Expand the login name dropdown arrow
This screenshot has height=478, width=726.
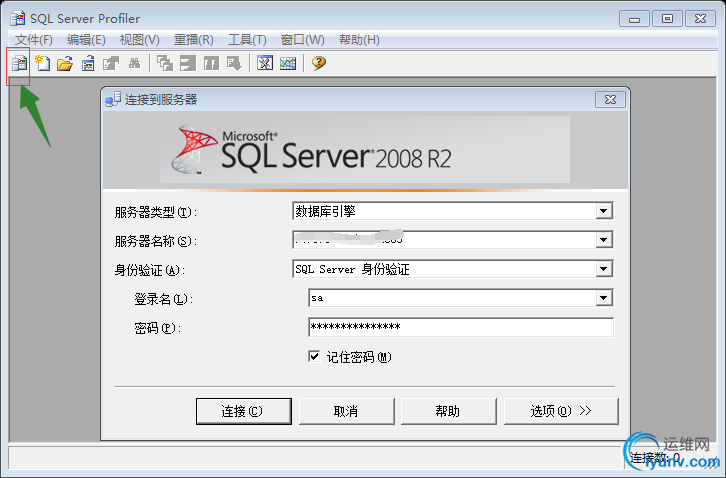tap(603, 298)
